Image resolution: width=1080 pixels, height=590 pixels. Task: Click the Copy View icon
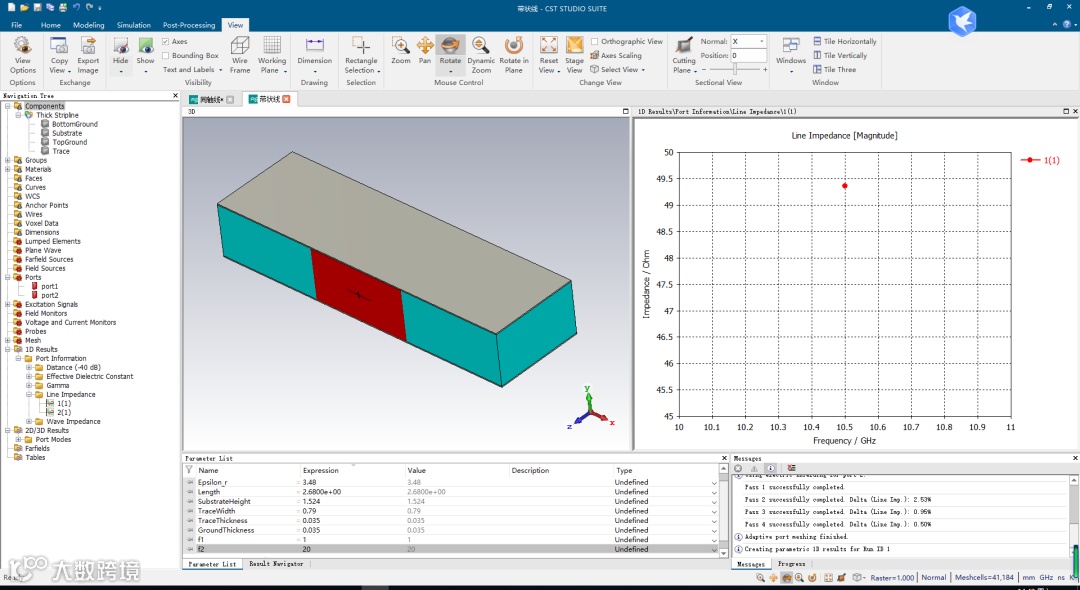(59, 46)
